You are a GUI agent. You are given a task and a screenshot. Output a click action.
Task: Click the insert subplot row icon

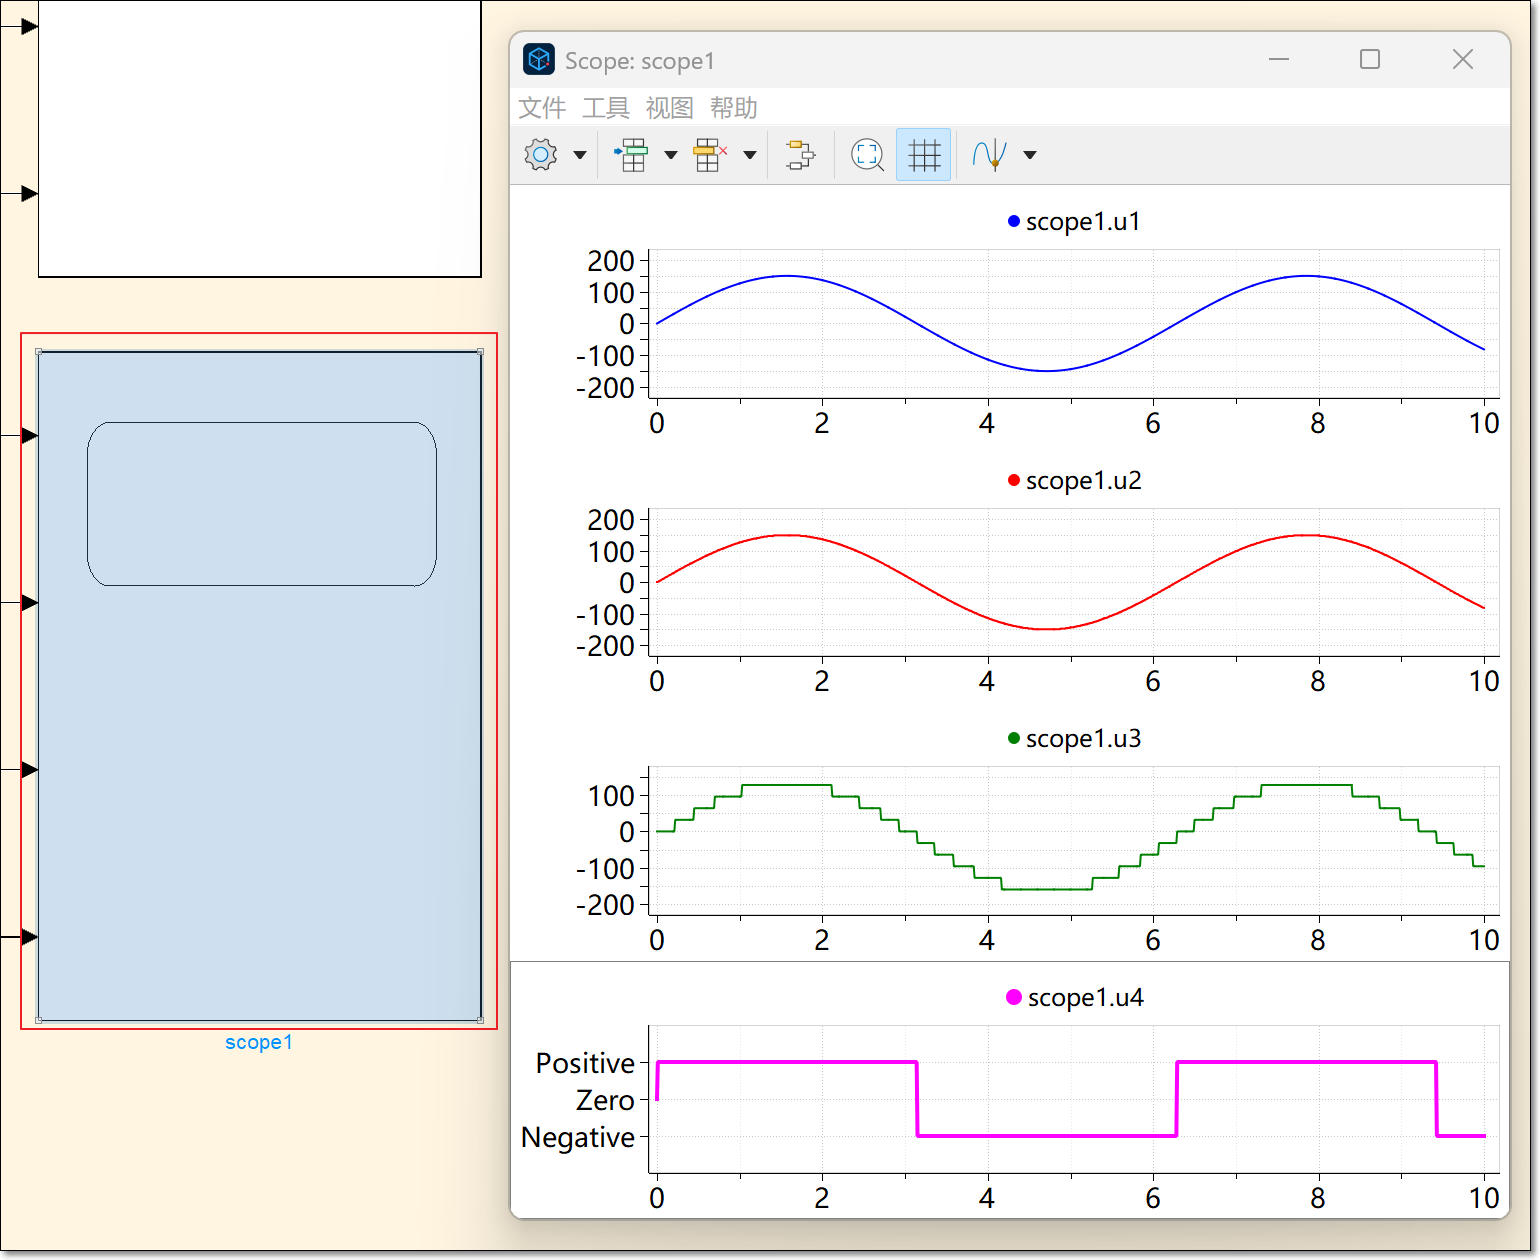pyautogui.click(x=631, y=155)
